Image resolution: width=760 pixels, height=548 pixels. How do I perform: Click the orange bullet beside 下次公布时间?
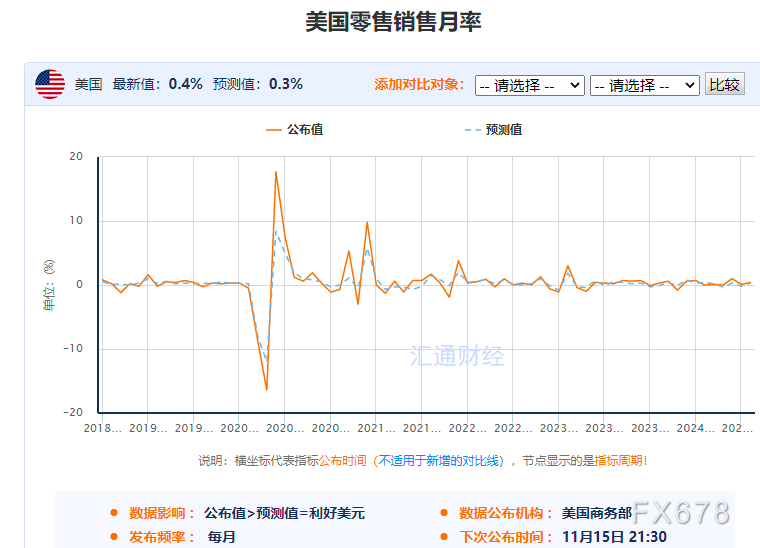[444, 537]
